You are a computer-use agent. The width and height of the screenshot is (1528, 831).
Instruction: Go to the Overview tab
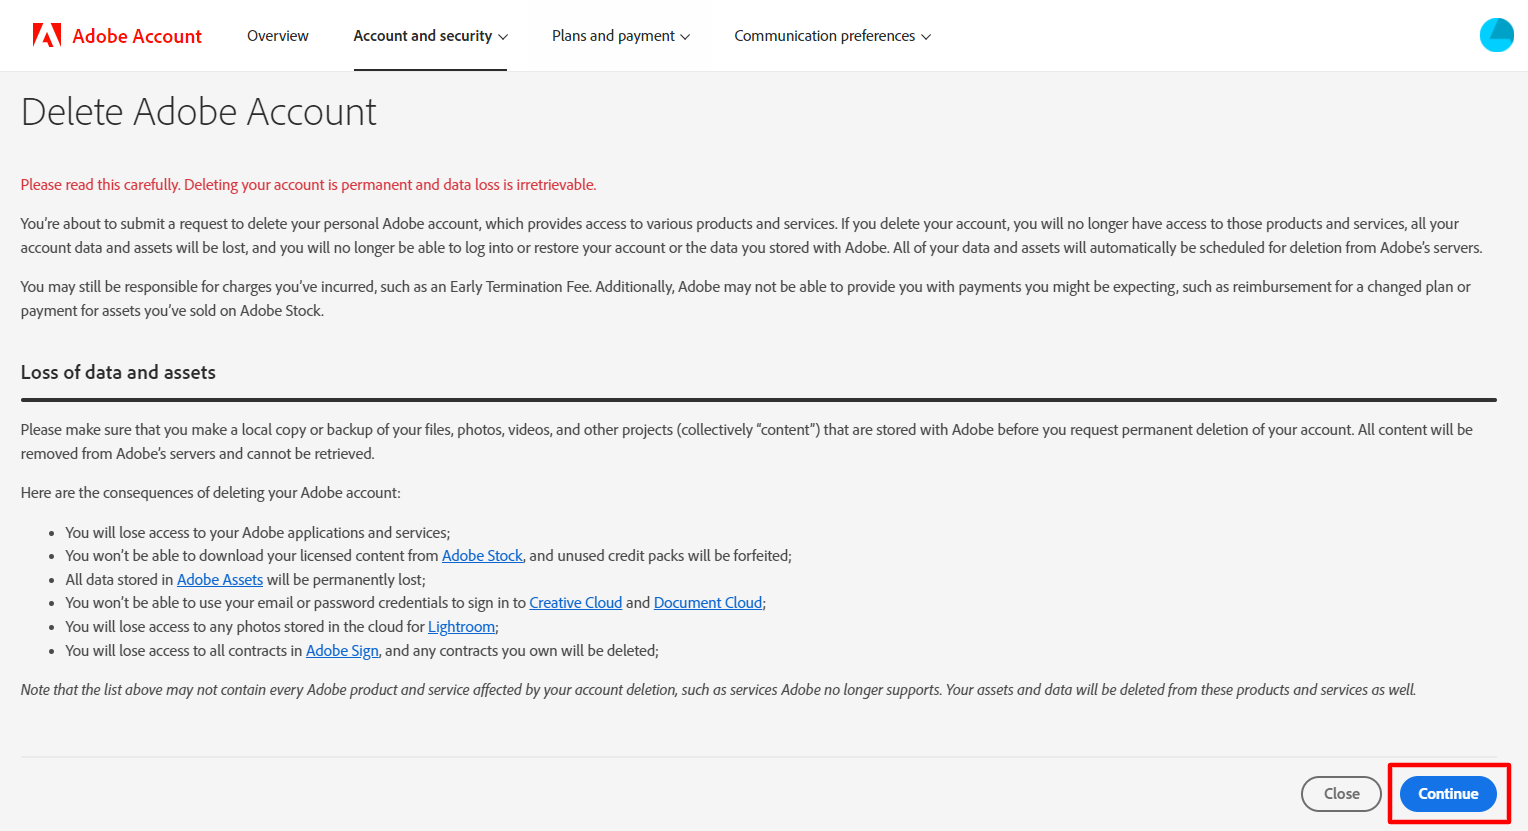278,36
